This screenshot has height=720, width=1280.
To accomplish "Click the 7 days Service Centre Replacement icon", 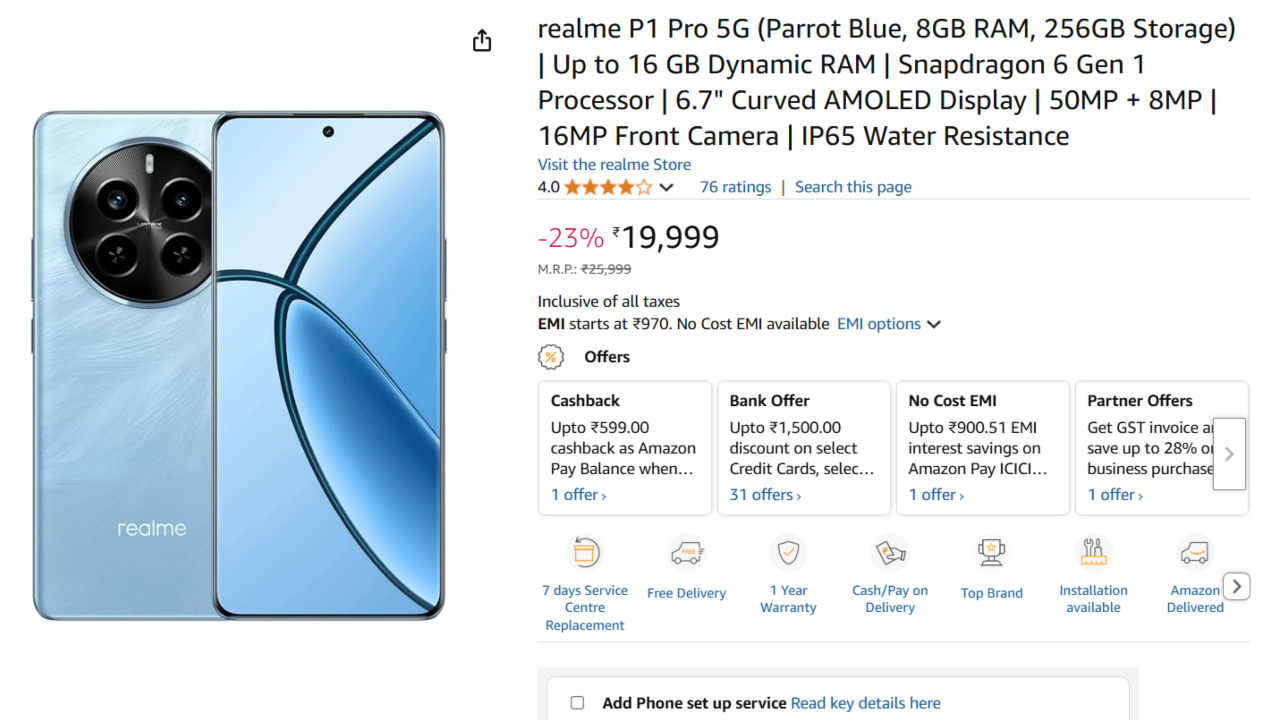I will click(585, 552).
